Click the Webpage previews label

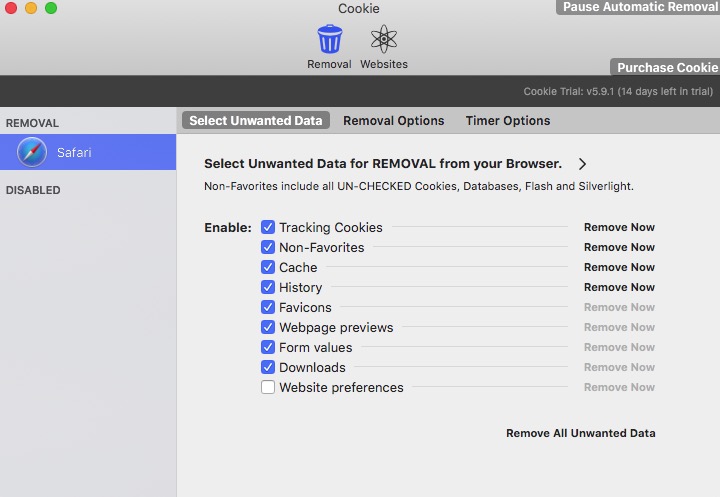pos(336,327)
